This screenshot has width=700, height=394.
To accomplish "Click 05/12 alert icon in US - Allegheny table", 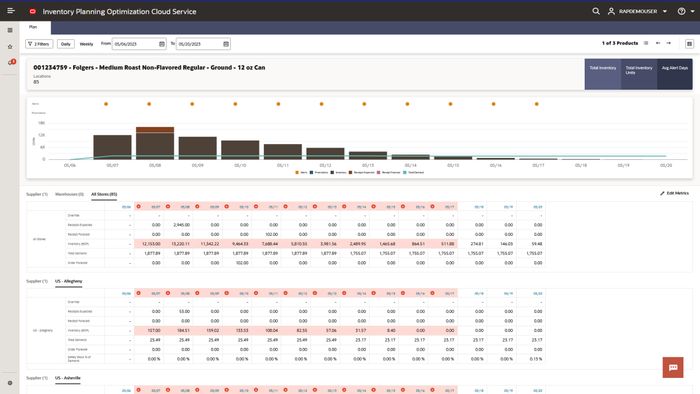I will pos(285,293).
